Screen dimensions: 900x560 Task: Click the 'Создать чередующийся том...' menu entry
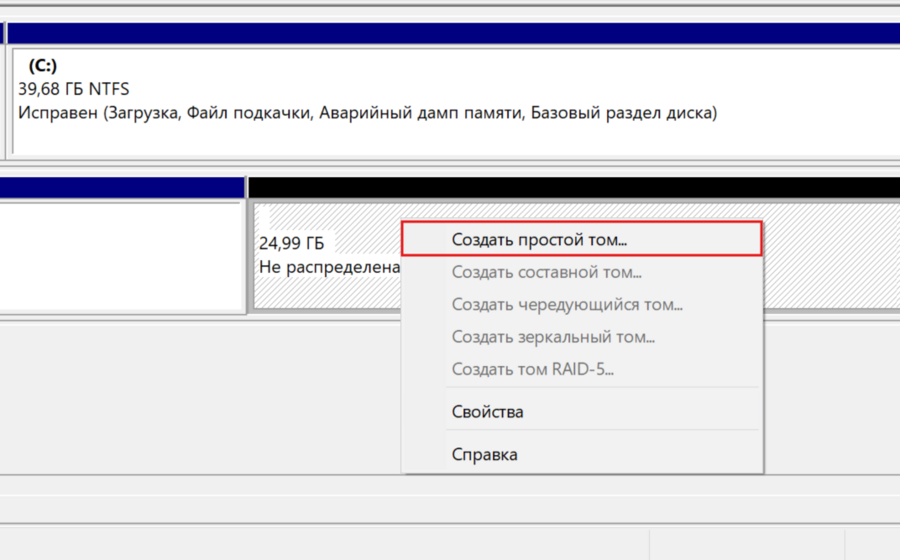tap(567, 305)
